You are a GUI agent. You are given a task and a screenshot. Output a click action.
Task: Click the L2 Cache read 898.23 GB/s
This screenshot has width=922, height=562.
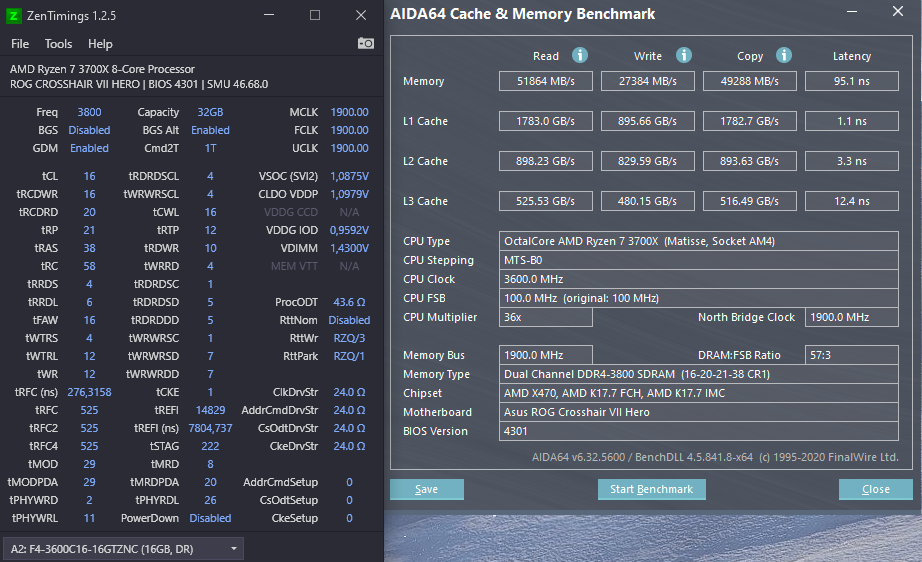(x=546, y=161)
